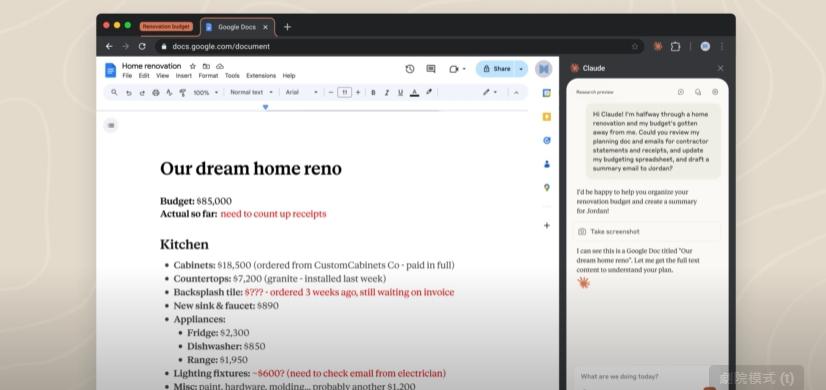Show document outline icon

pyautogui.click(x=111, y=125)
